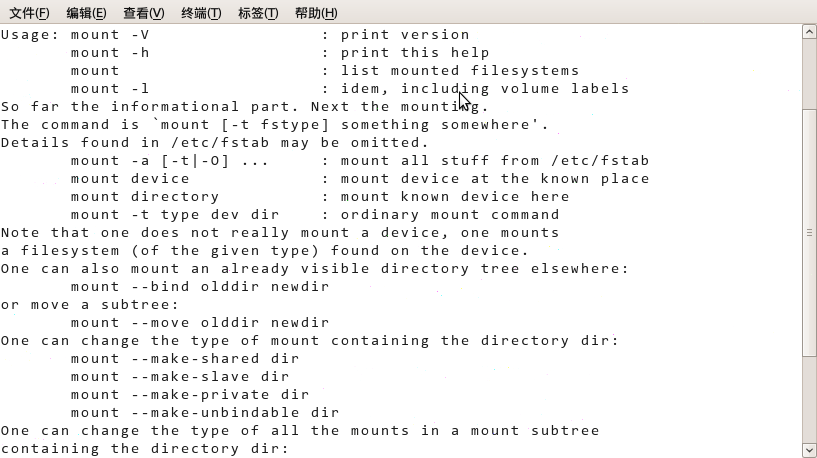The image size is (817, 458).
Task: Click the word 'Usage:' in terminal output
Action: coord(30,35)
